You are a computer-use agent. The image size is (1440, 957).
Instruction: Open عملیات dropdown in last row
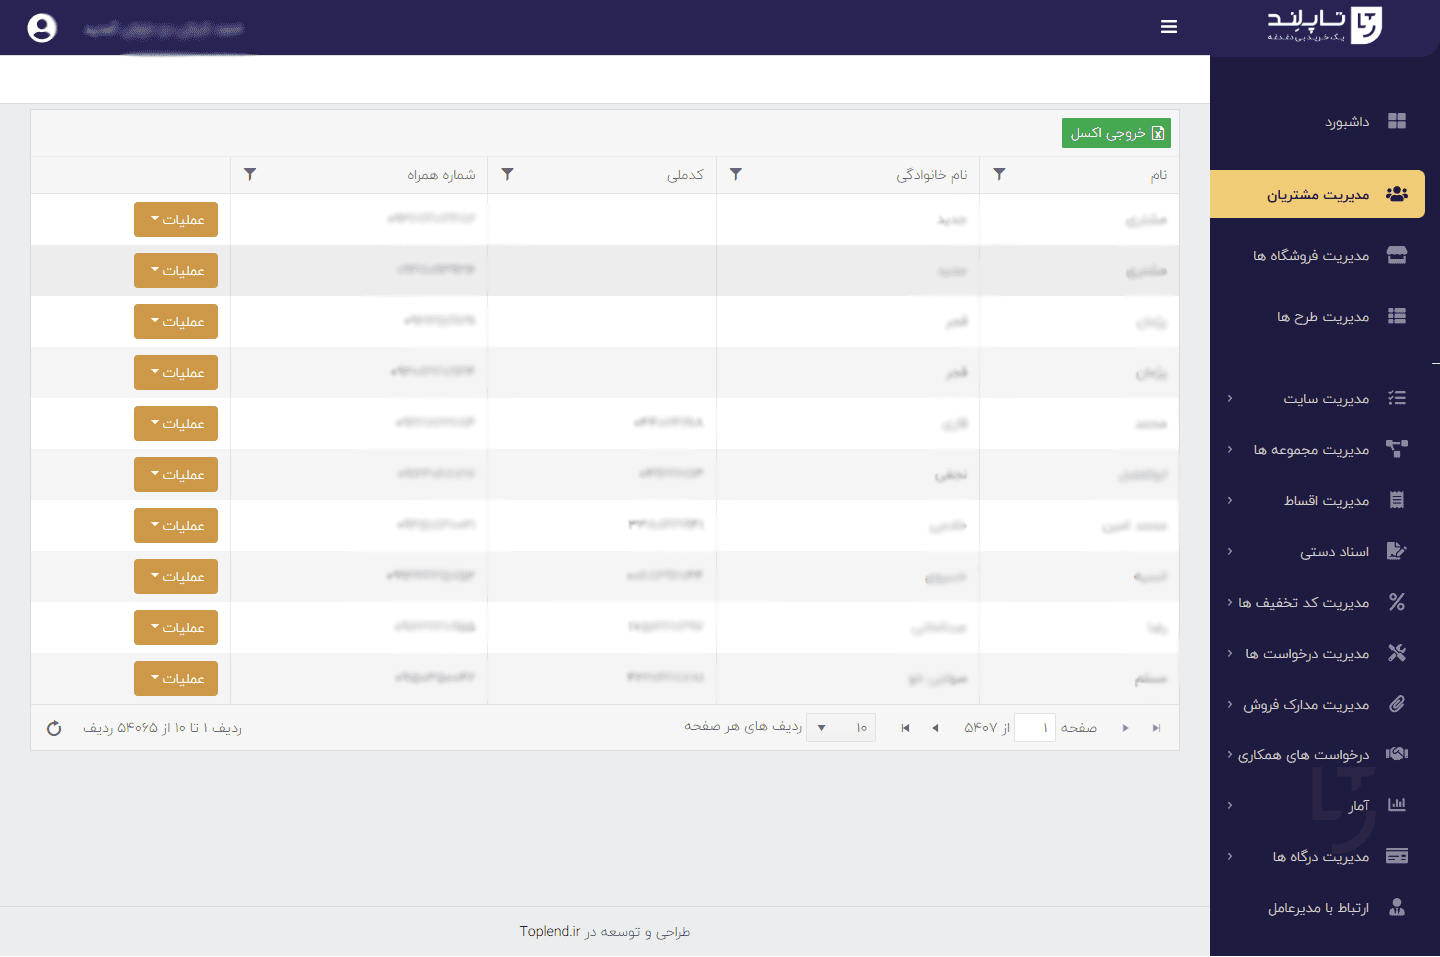[176, 679]
